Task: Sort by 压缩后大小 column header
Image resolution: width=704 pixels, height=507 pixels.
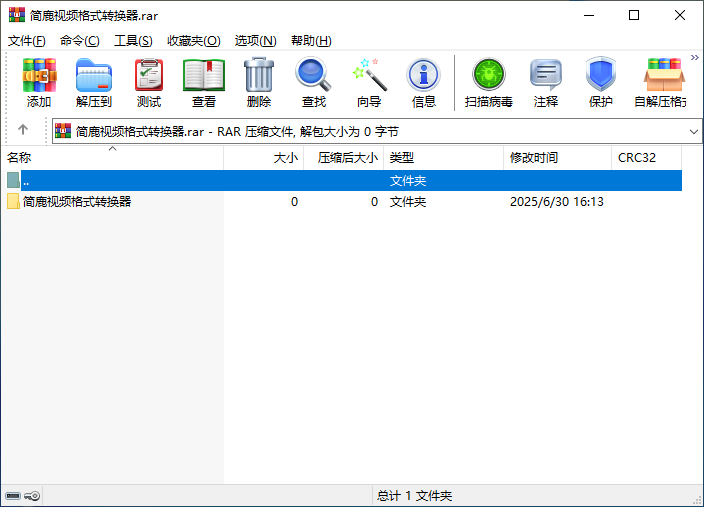Action: [x=343, y=158]
